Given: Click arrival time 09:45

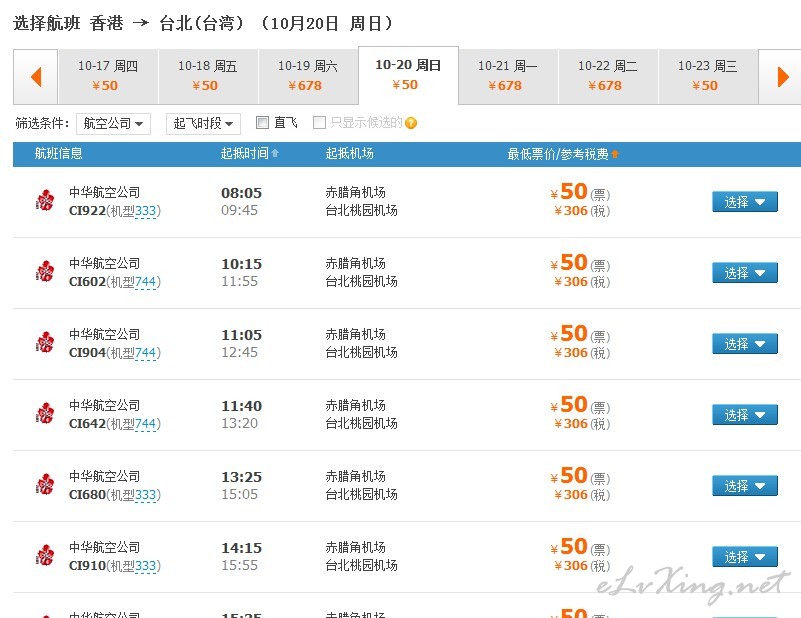Looking at the screenshot, I should (x=239, y=210).
